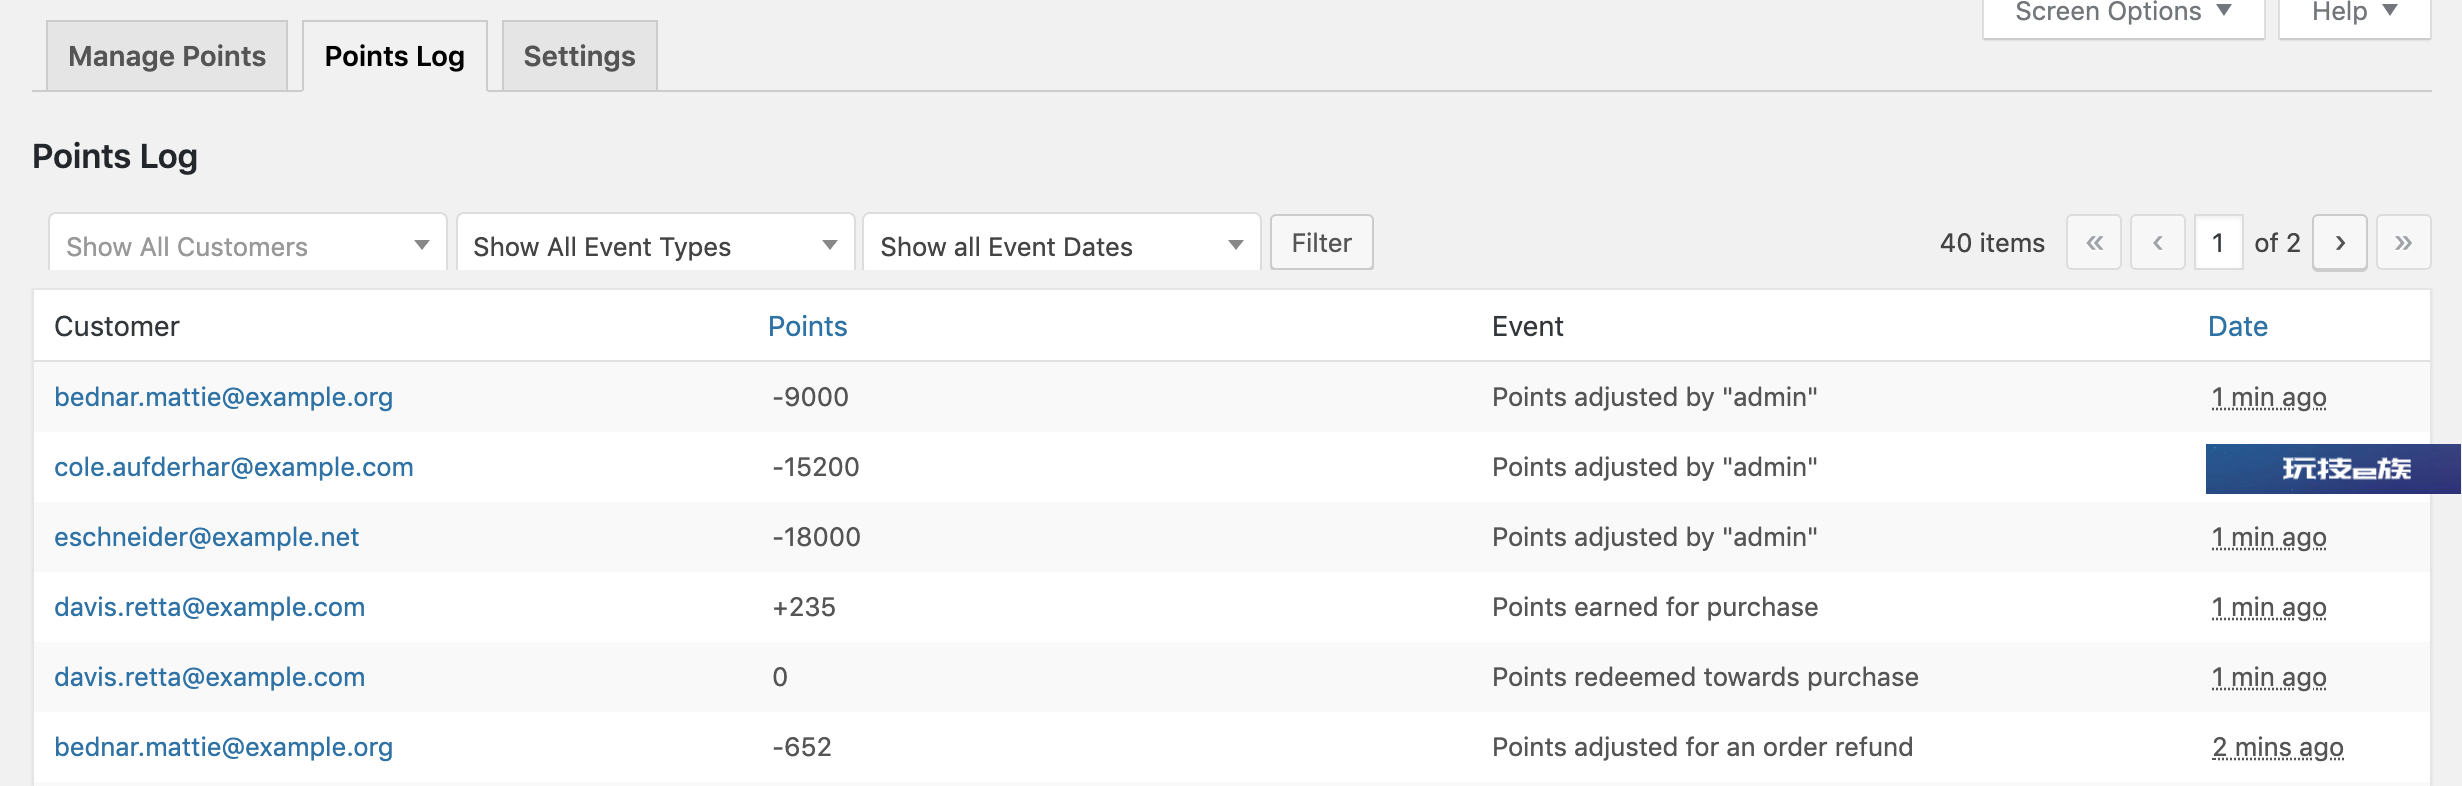
Task: Select the Points Log tab
Action: tap(395, 56)
